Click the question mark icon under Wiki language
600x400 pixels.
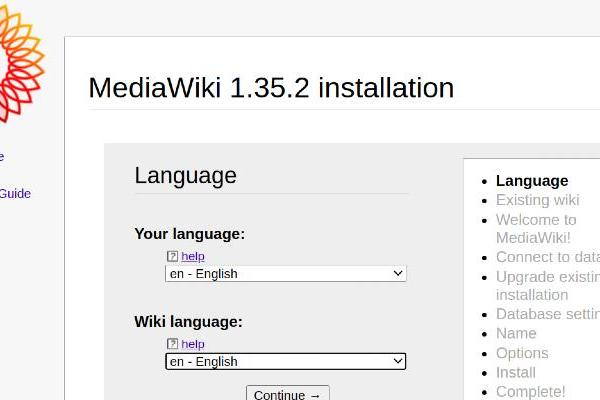point(172,345)
